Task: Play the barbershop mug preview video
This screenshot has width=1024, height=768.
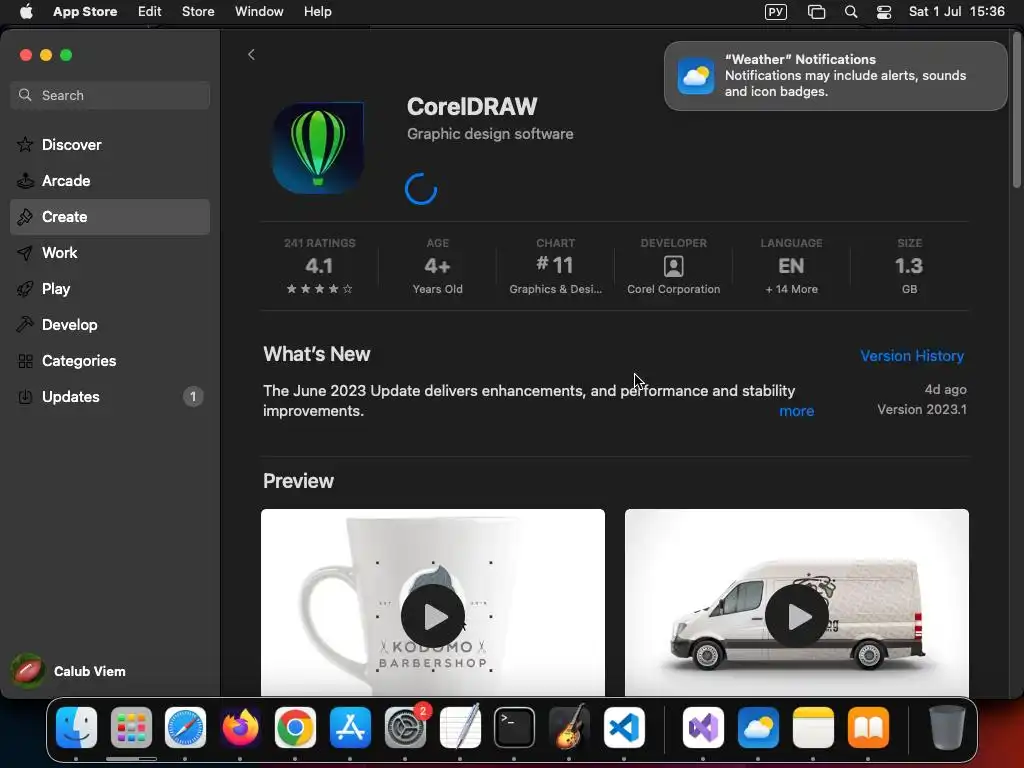Action: 433,616
